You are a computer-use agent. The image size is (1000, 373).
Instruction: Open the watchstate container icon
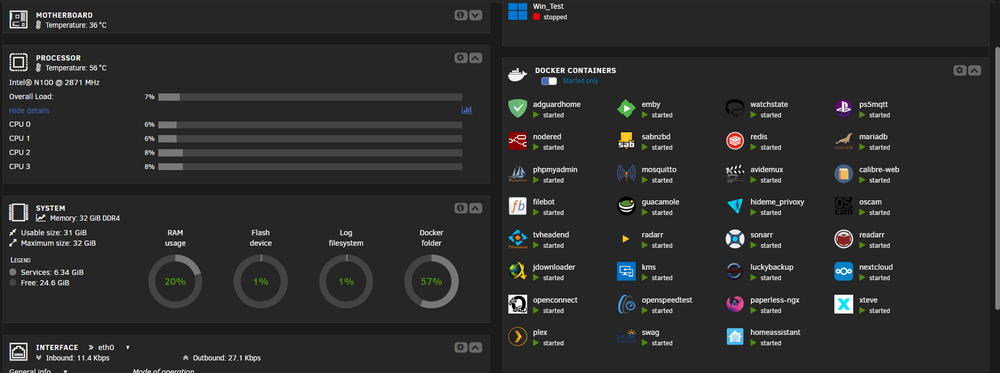(735, 109)
